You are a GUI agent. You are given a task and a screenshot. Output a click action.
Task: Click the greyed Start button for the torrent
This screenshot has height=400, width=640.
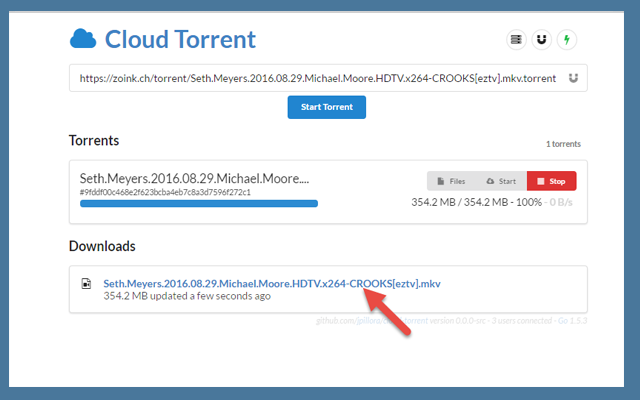501,181
